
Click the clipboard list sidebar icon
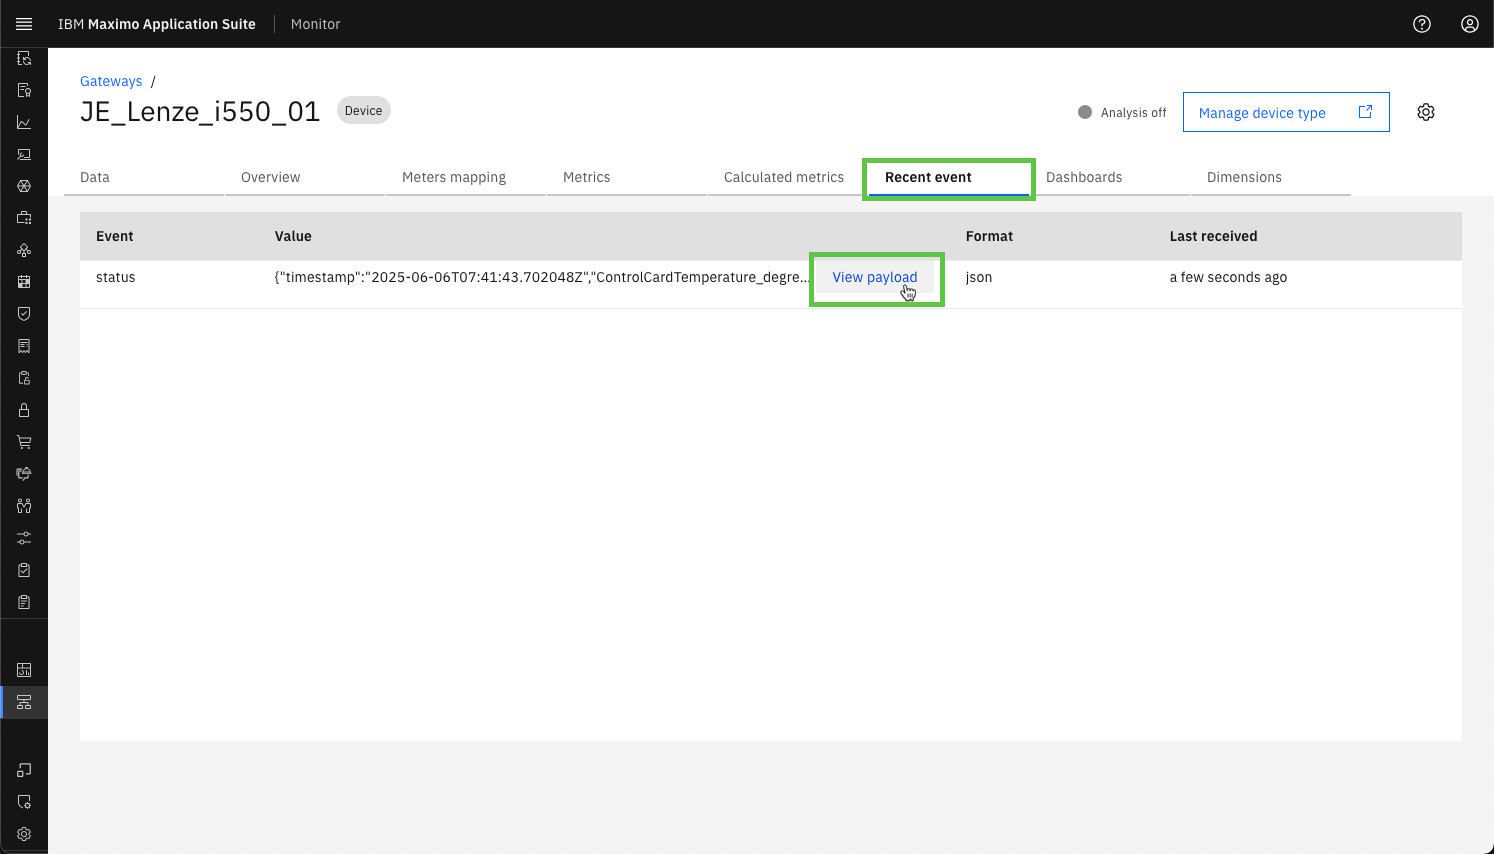pyautogui.click(x=24, y=602)
